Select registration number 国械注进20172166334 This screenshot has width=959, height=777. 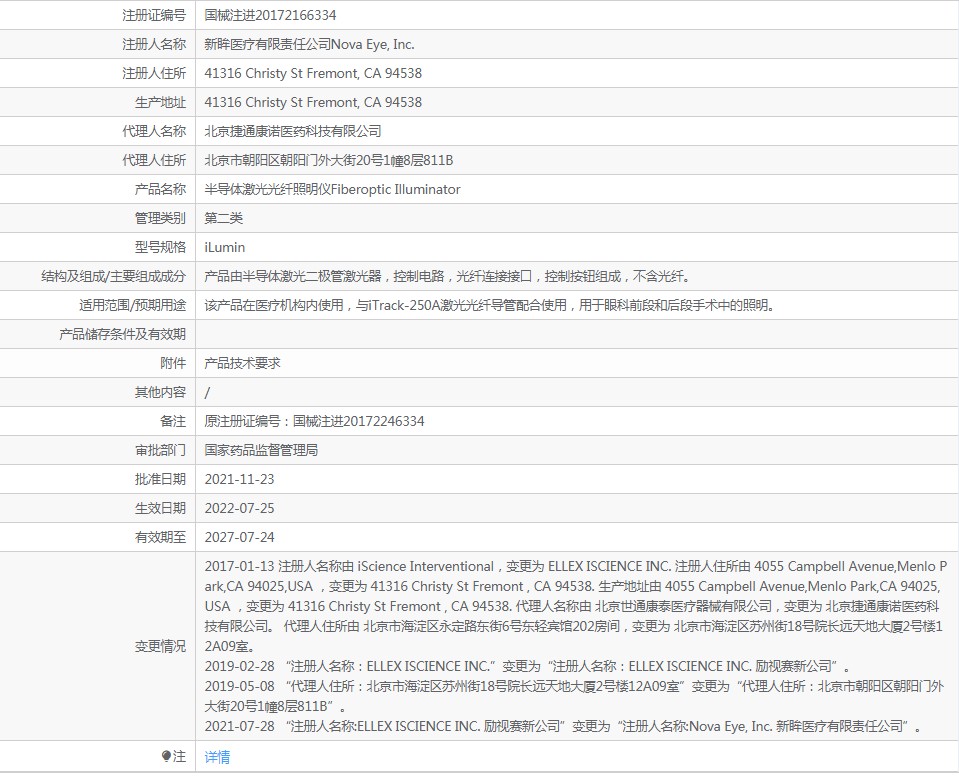click(x=270, y=15)
